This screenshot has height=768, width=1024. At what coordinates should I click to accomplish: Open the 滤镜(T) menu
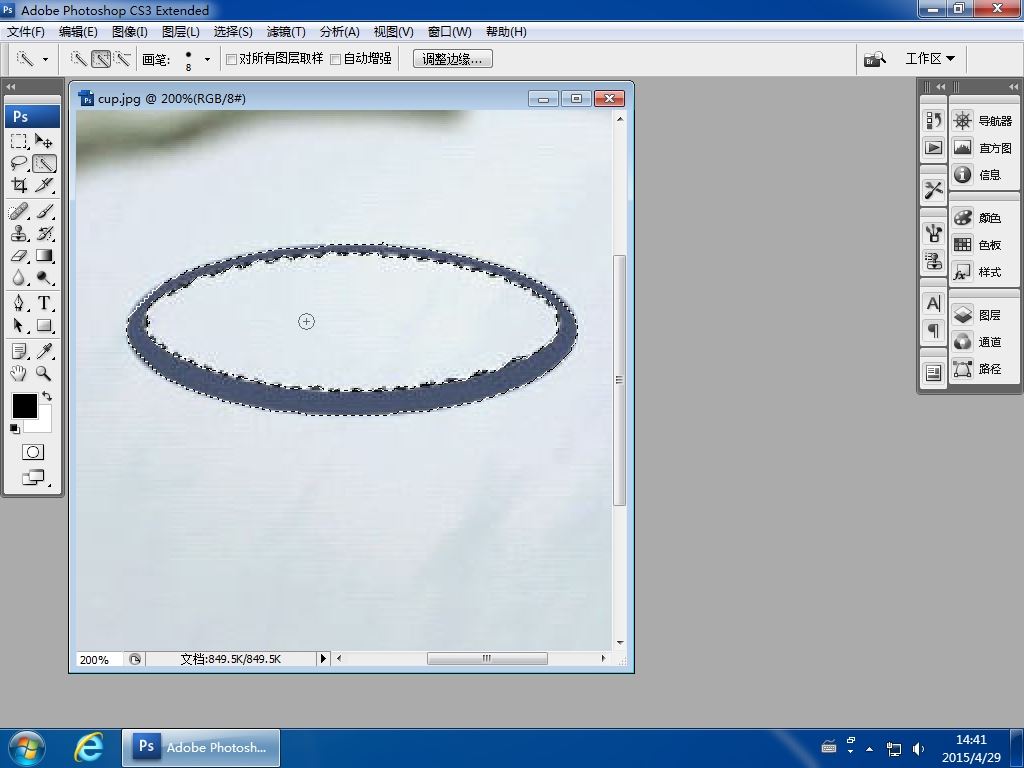click(x=285, y=32)
